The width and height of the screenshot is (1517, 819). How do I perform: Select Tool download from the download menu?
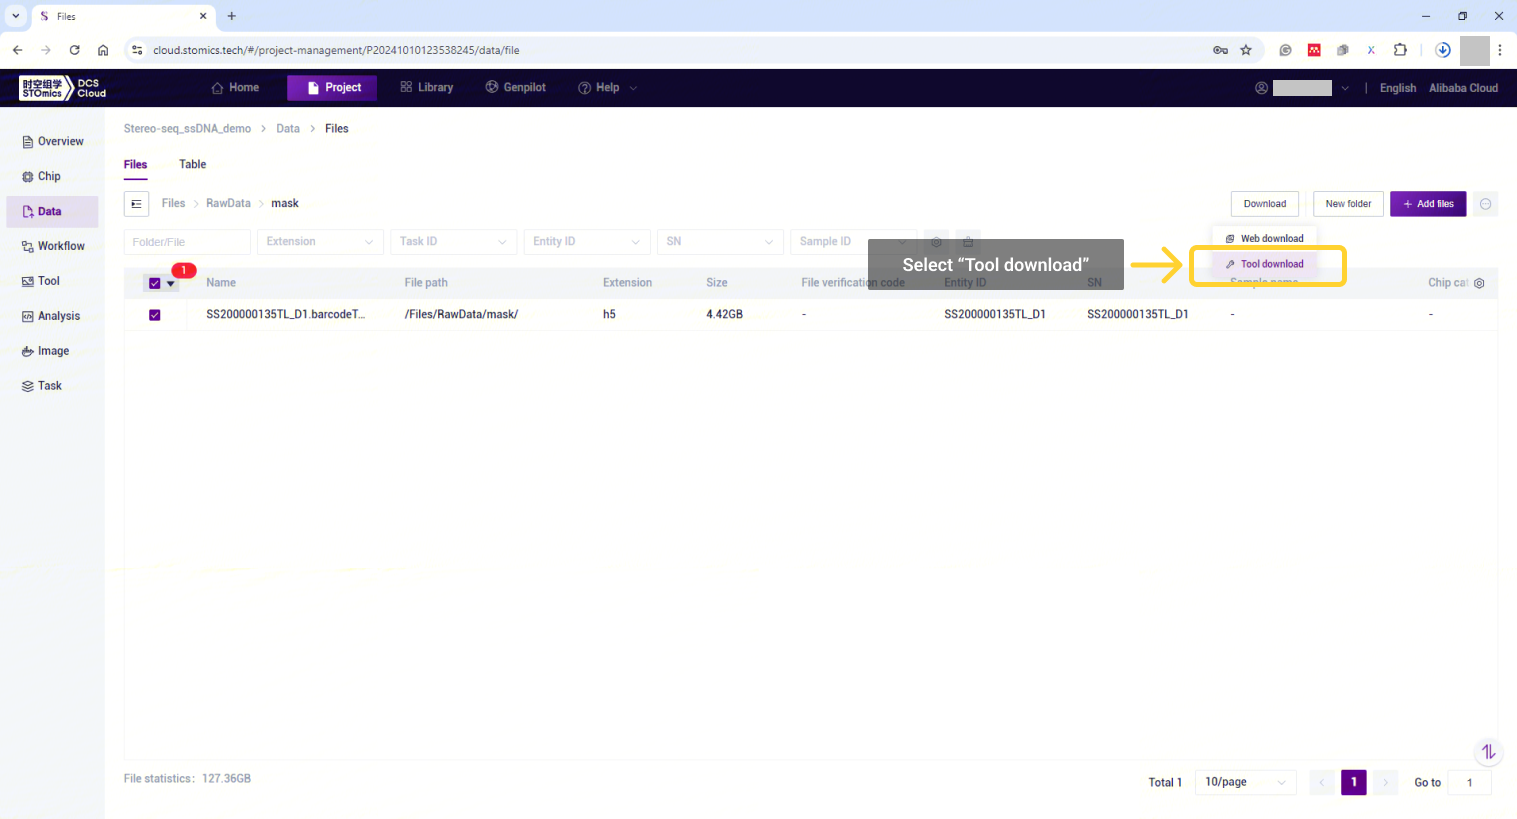1271,264
